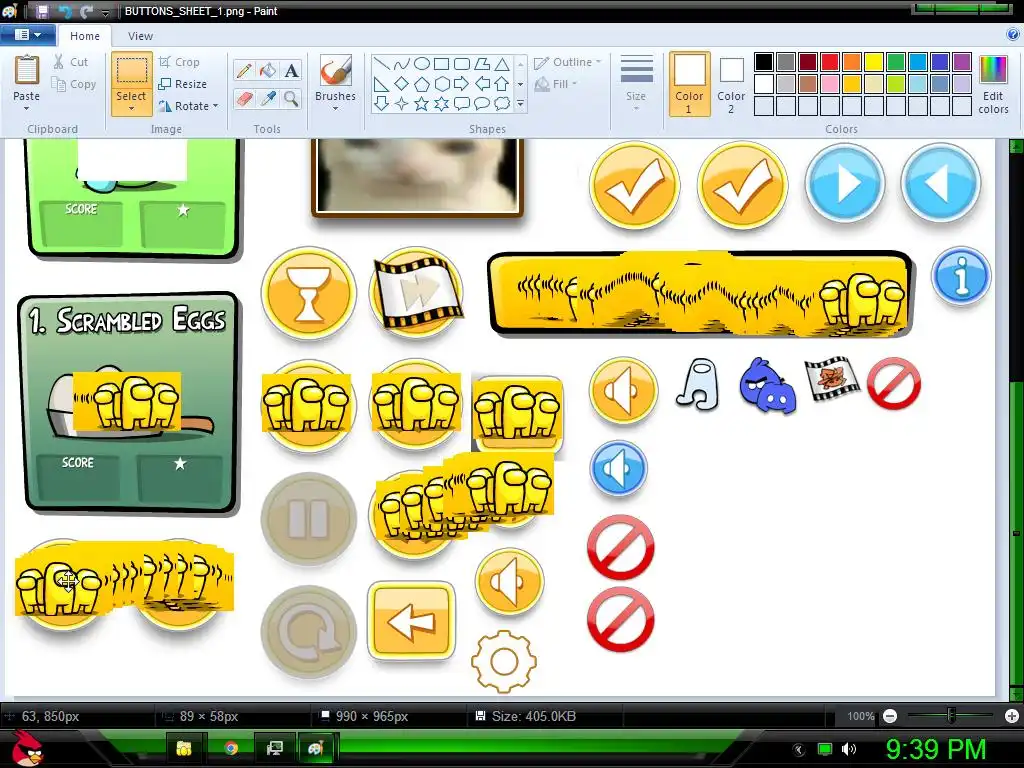This screenshot has width=1024, height=768.
Task: Switch to the View tab
Action: coord(140,36)
